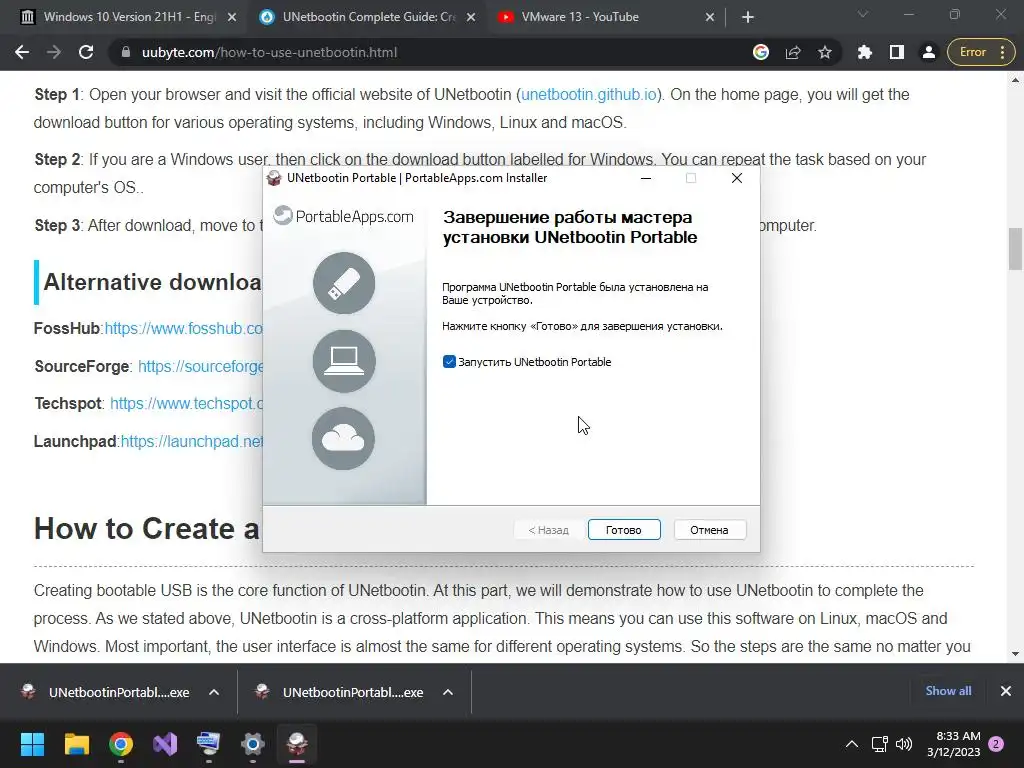The width and height of the screenshot is (1024, 768).
Task: Open File Explorer from taskbar
Action: click(x=76, y=744)
